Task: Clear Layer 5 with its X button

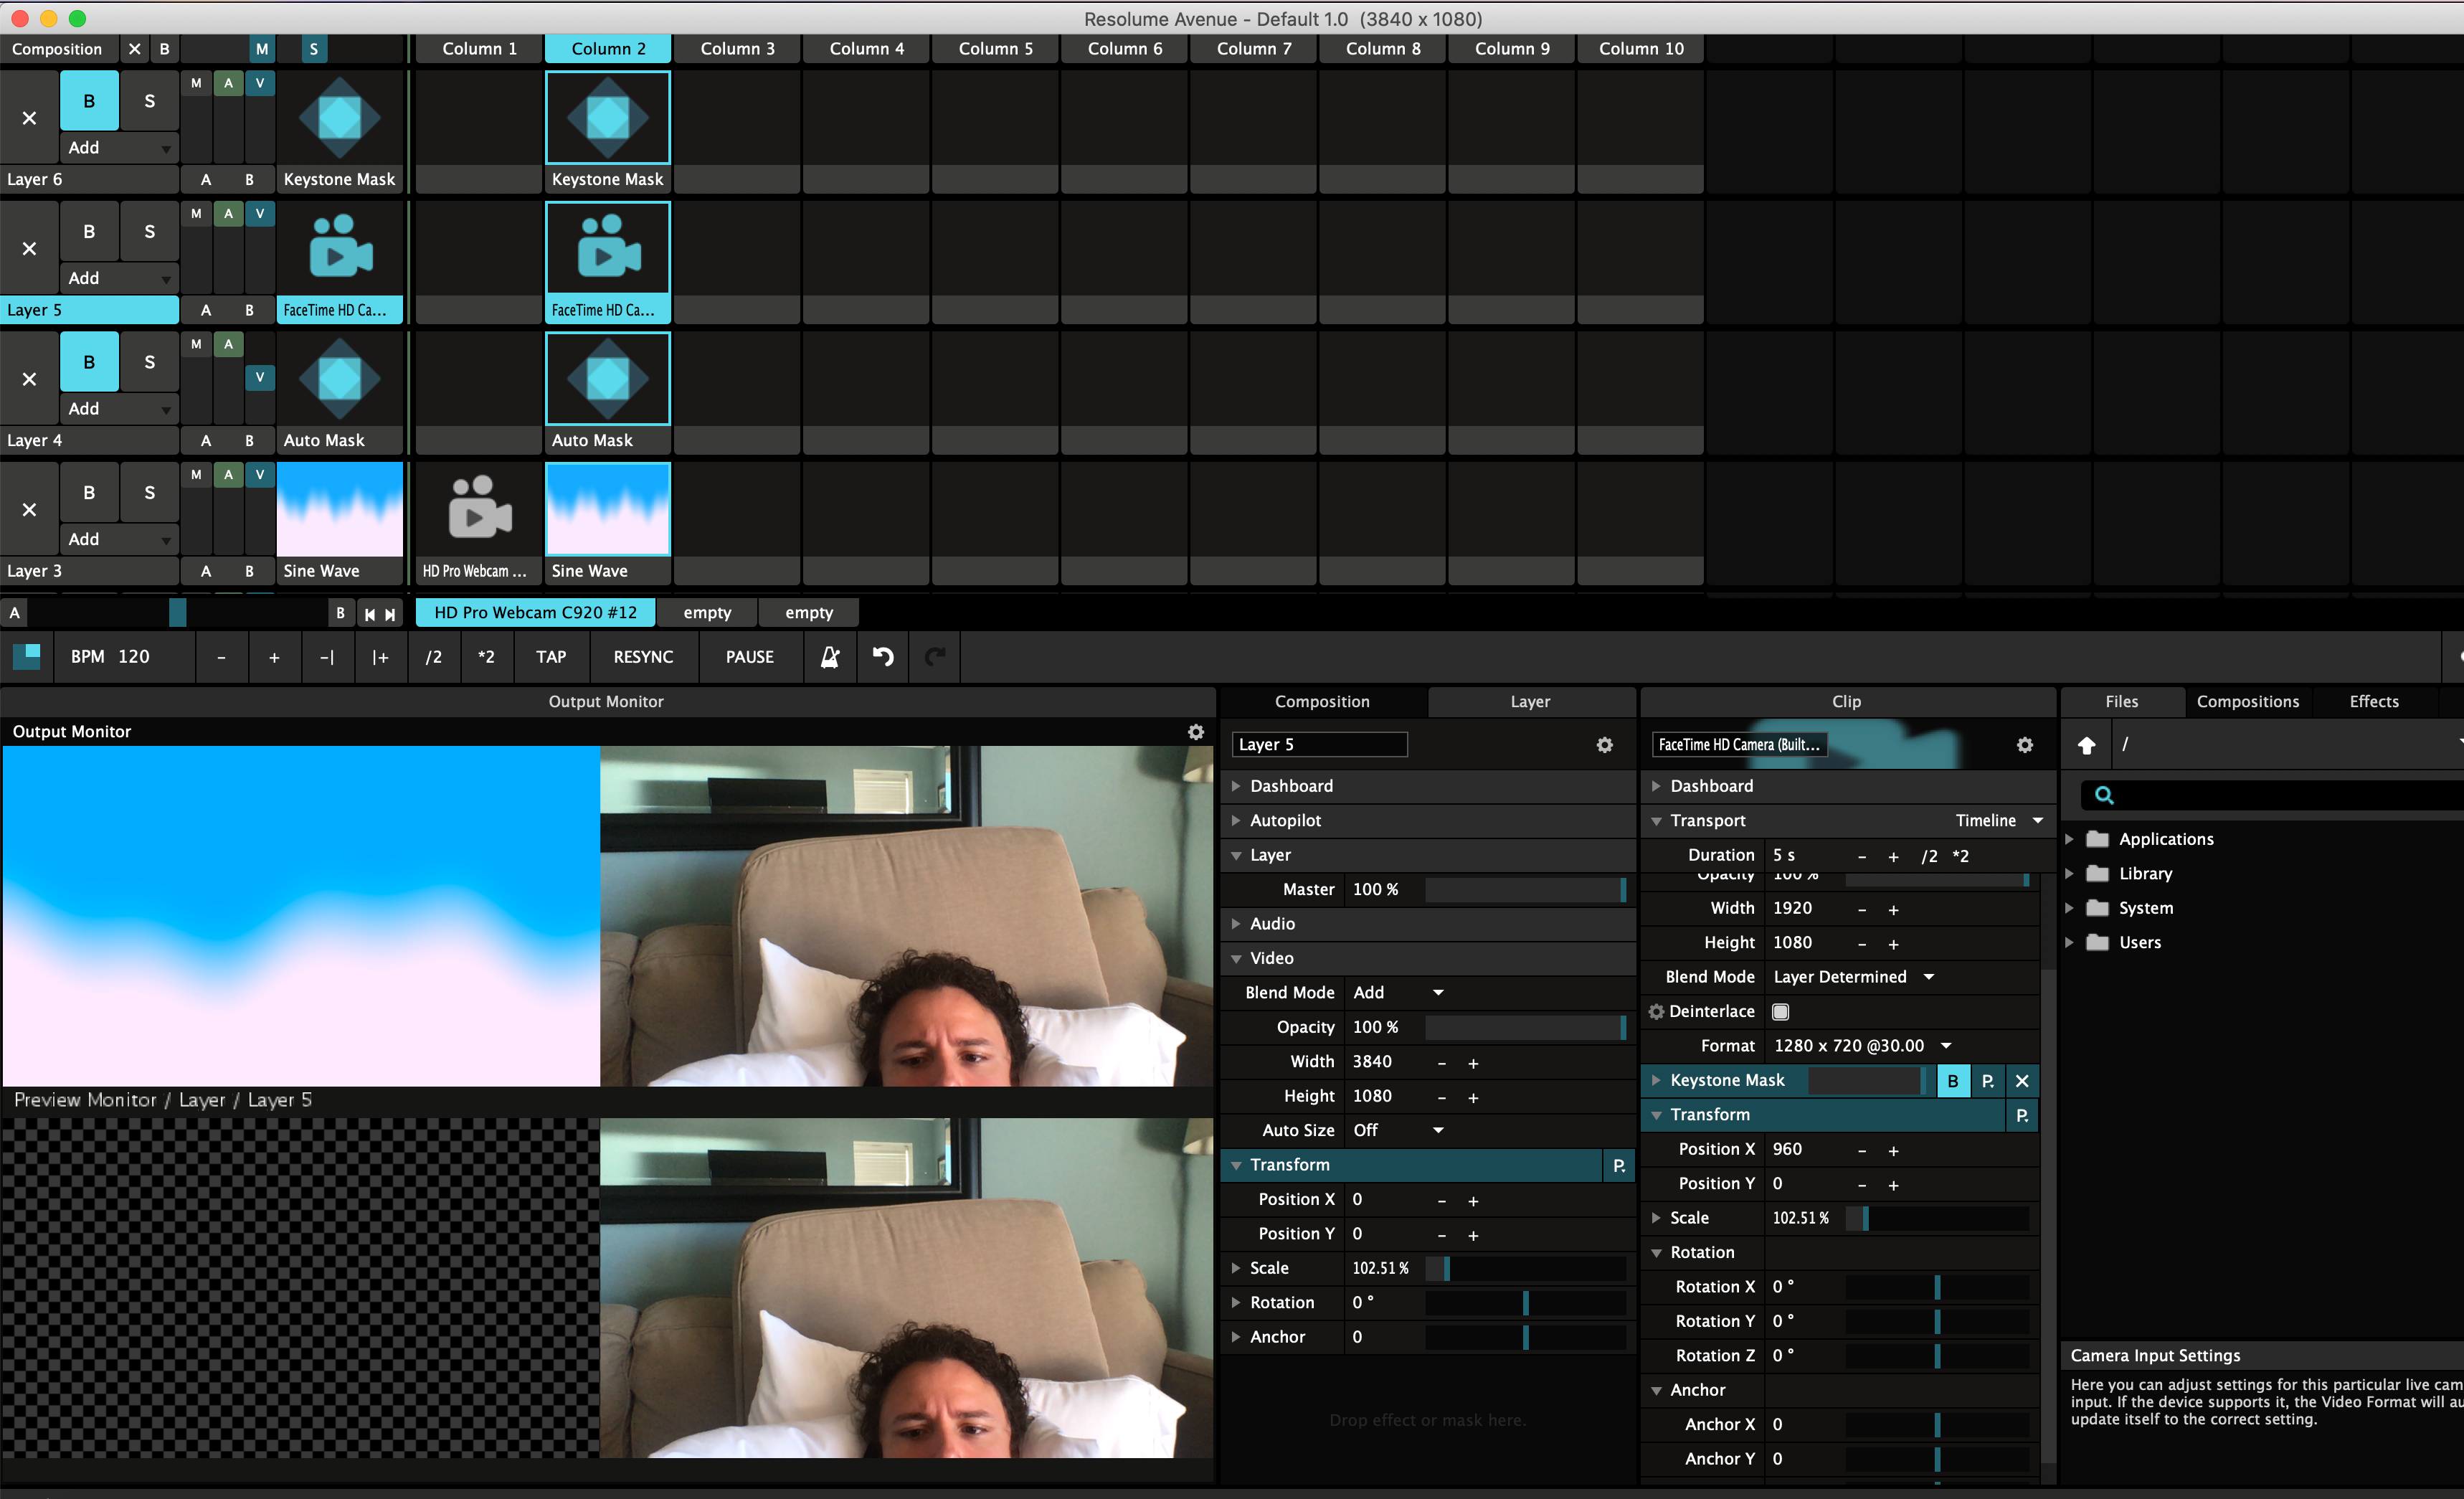Action: click(x=29, y=249)
